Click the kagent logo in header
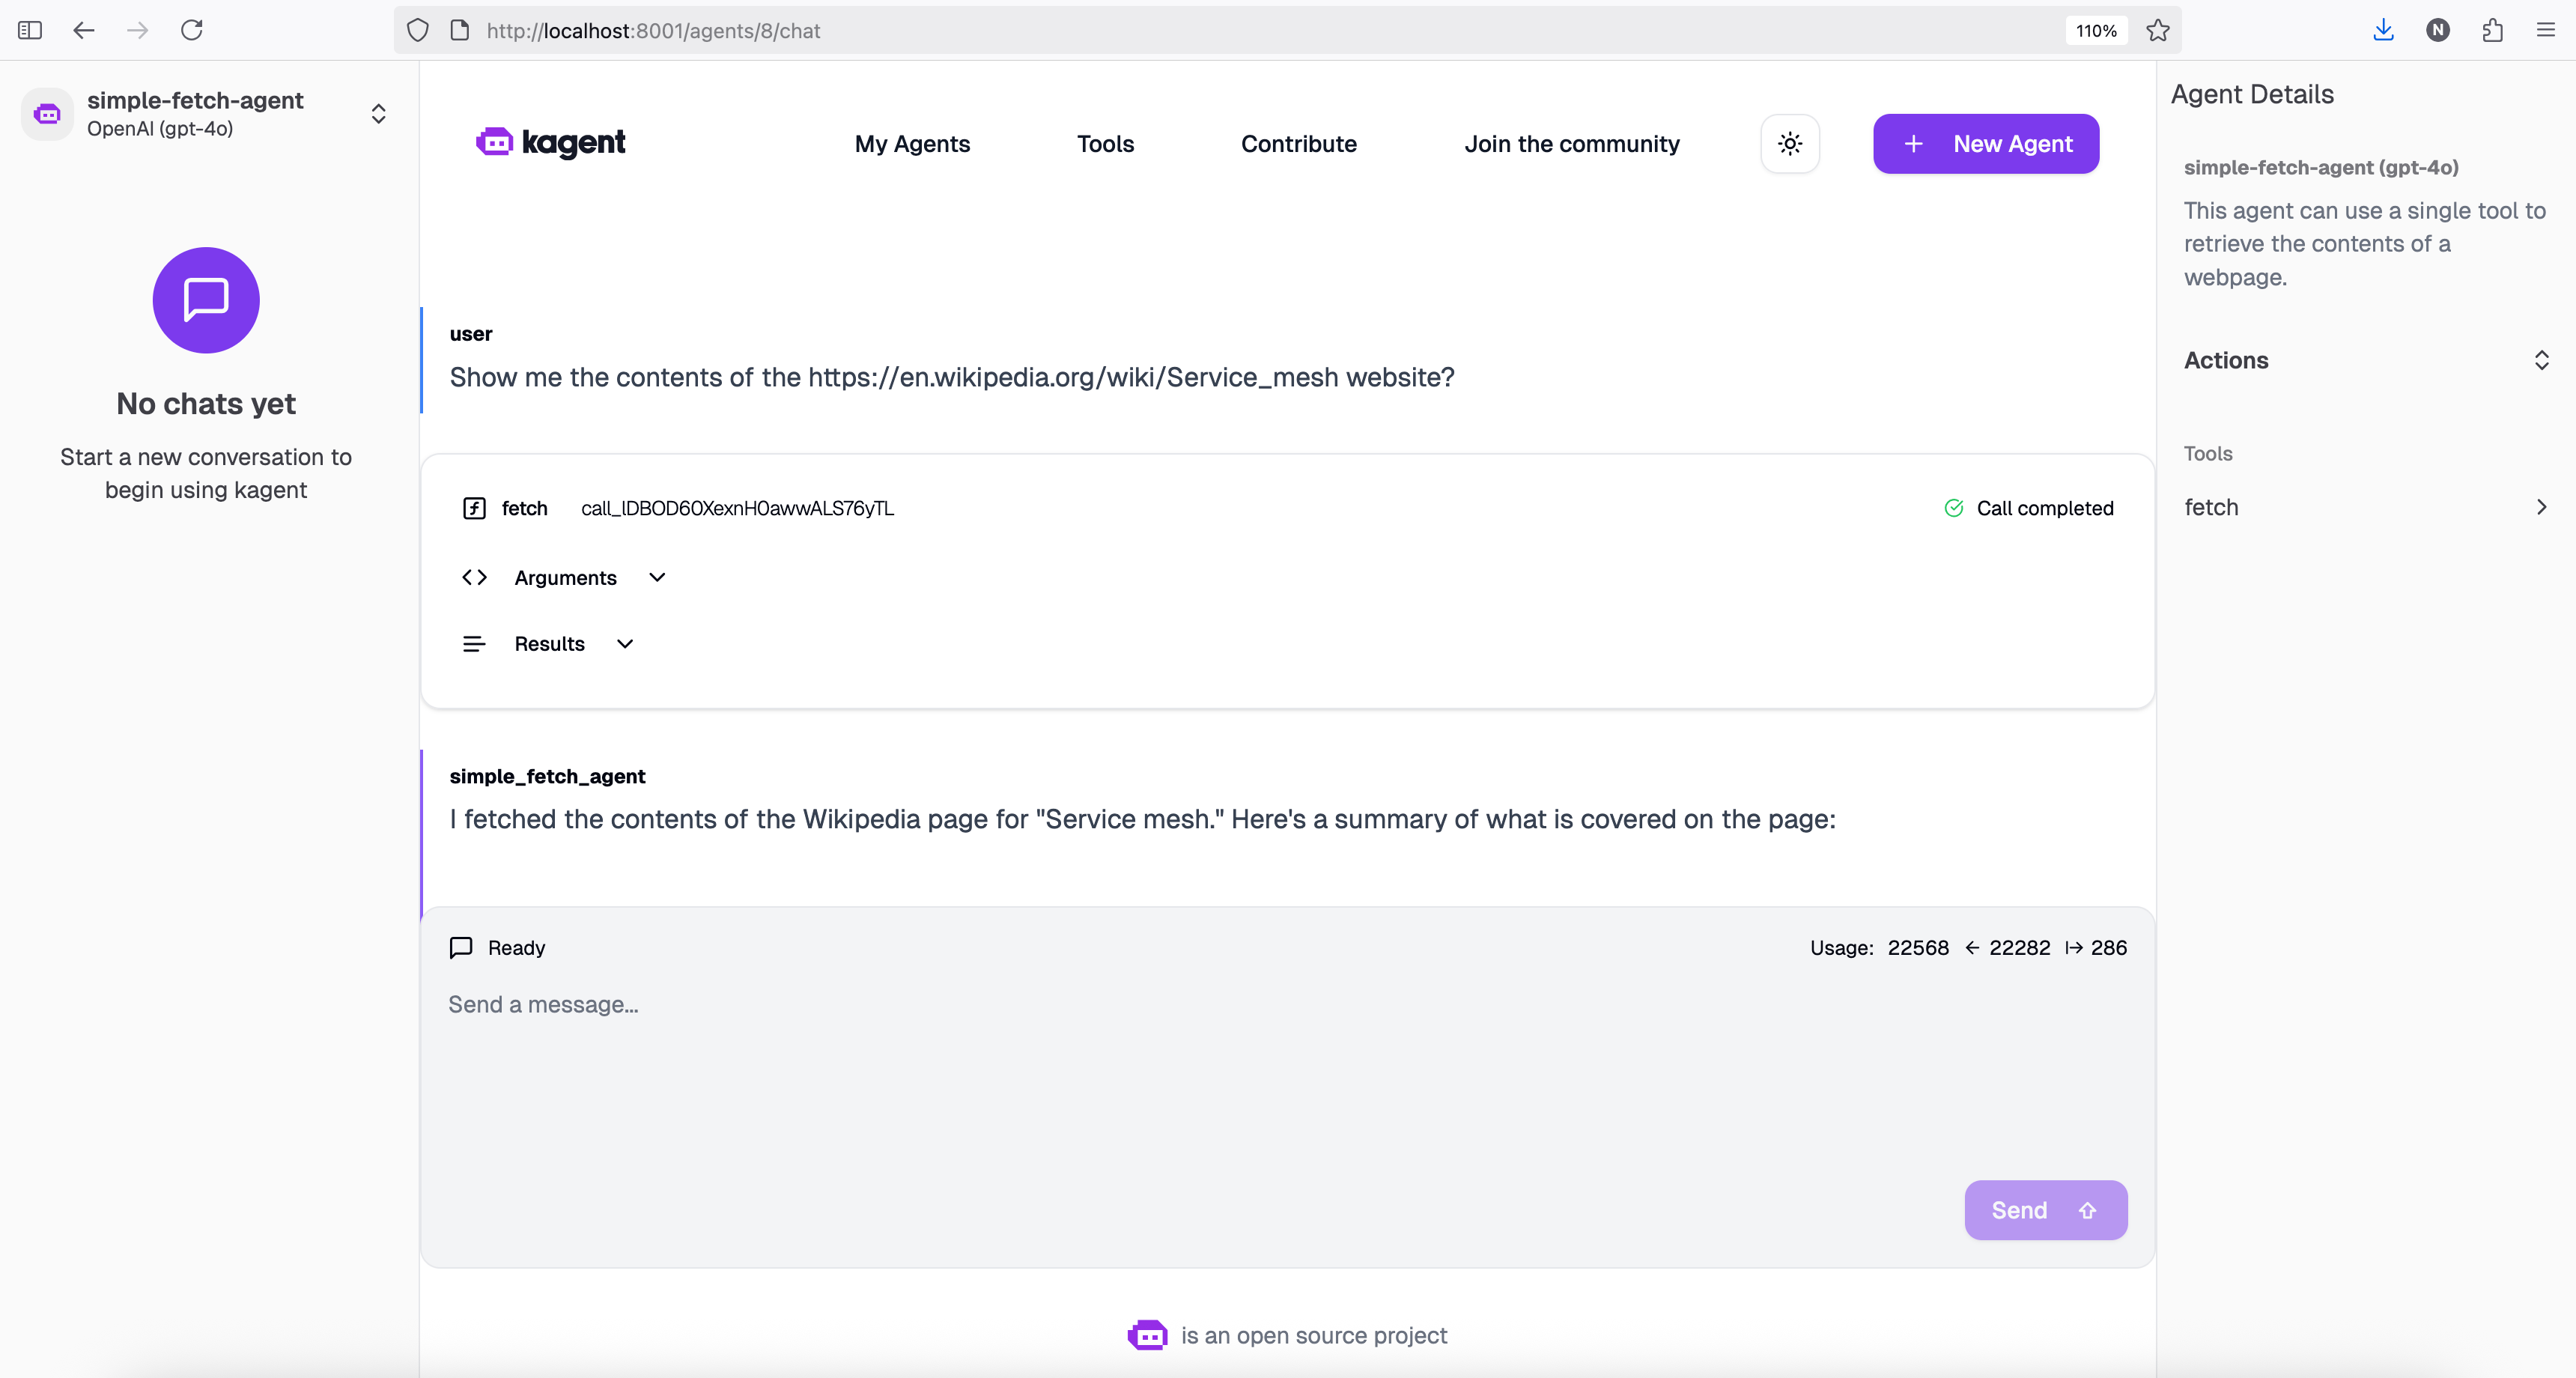This screenshot has height=1378, width=2576. click(x=551, y=143)
